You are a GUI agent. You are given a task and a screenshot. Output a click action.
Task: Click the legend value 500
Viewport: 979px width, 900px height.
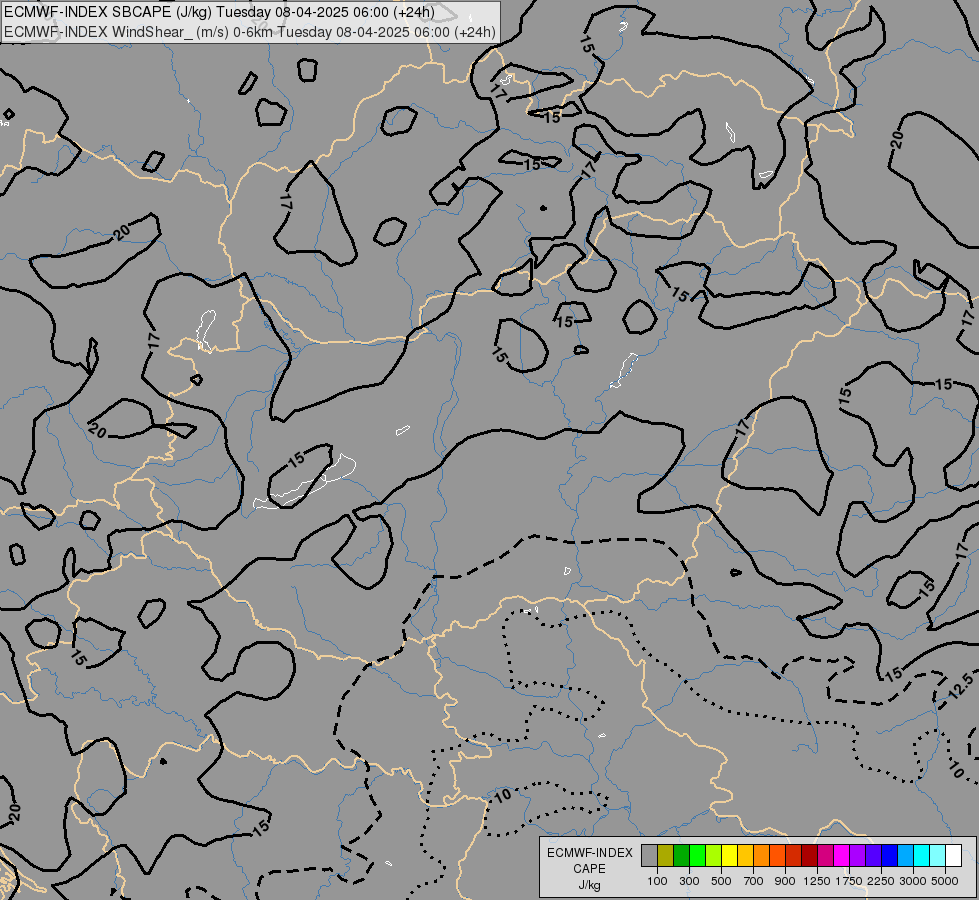(x=721, y=881)
